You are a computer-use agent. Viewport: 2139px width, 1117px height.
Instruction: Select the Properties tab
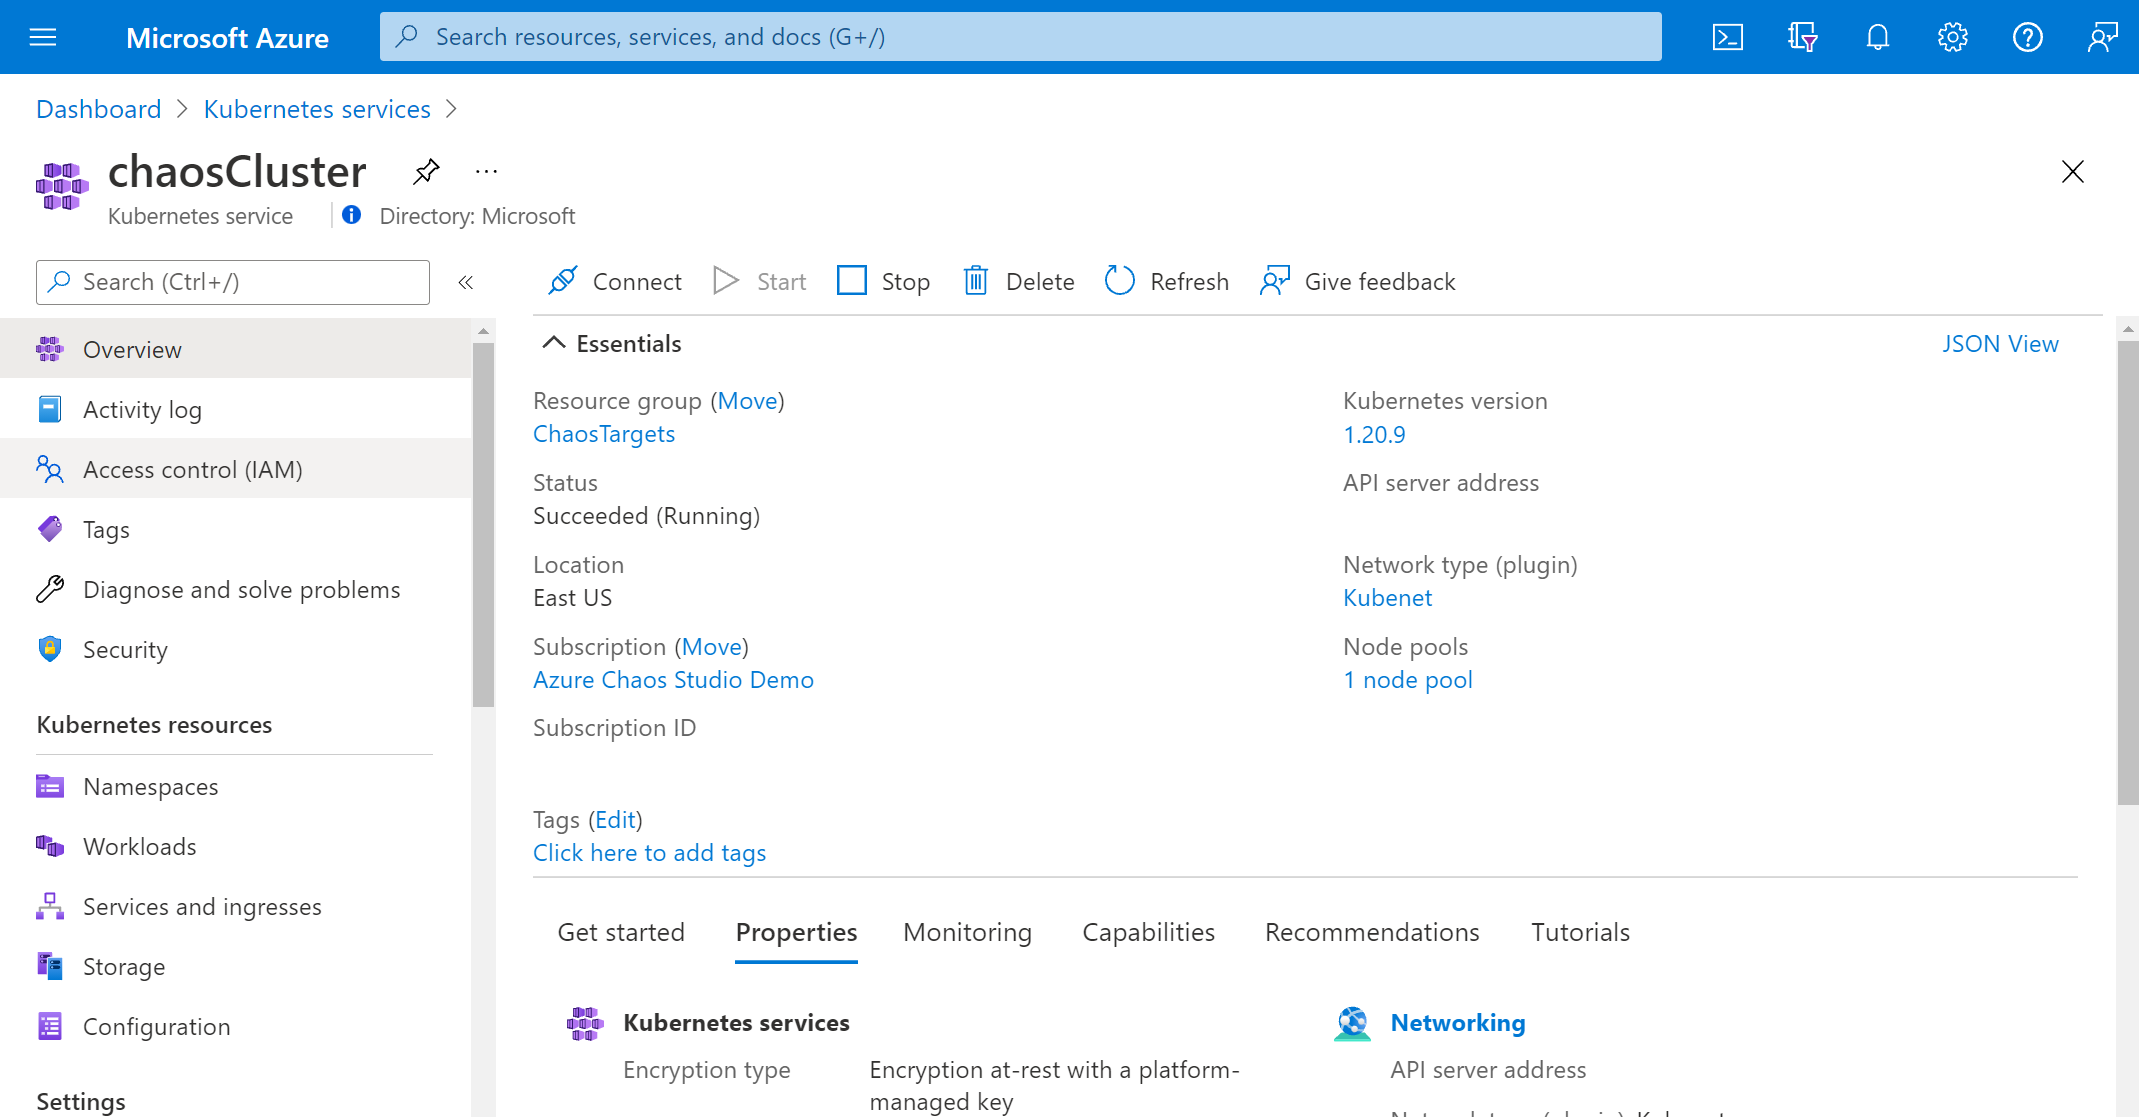pos(795,932)
